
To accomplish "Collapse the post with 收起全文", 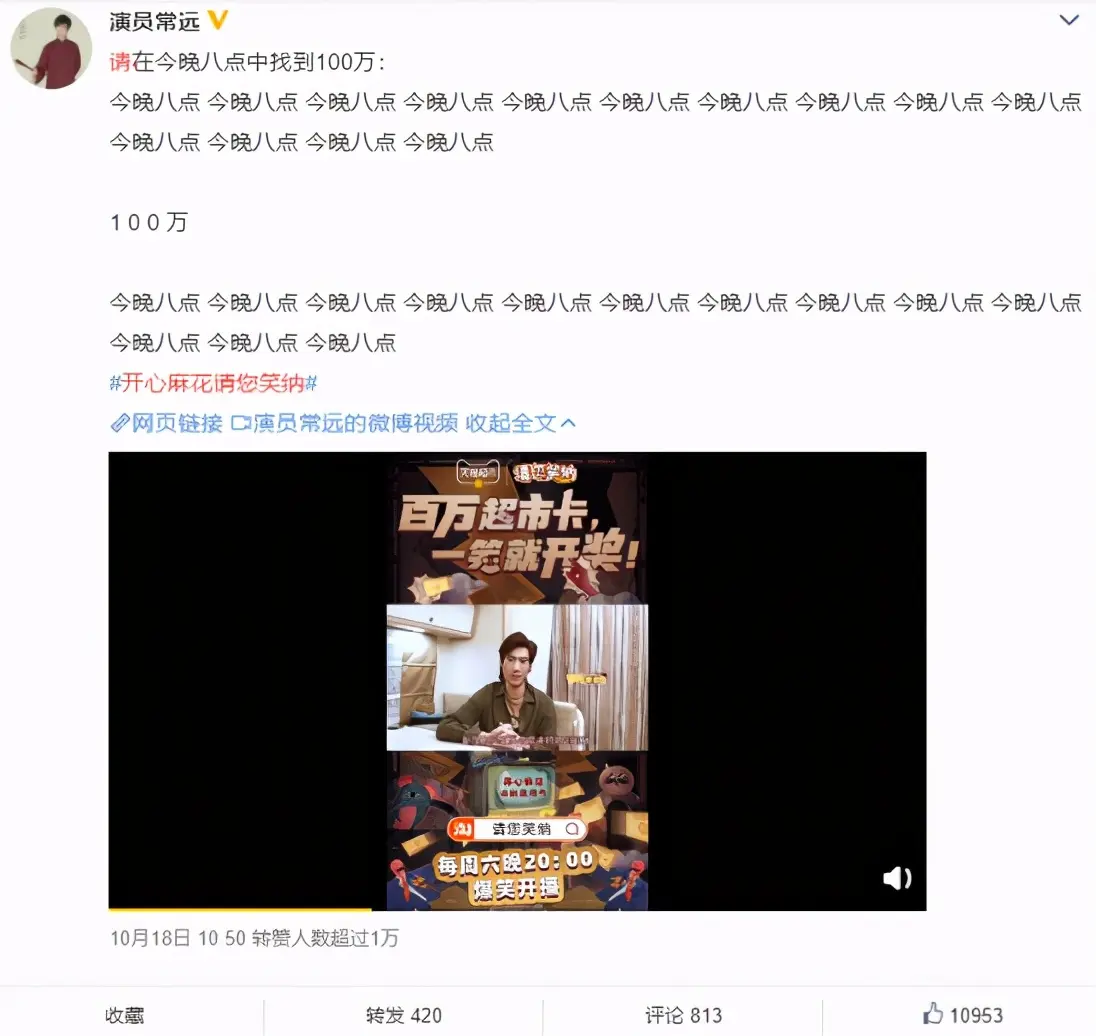I will (511, 423).
